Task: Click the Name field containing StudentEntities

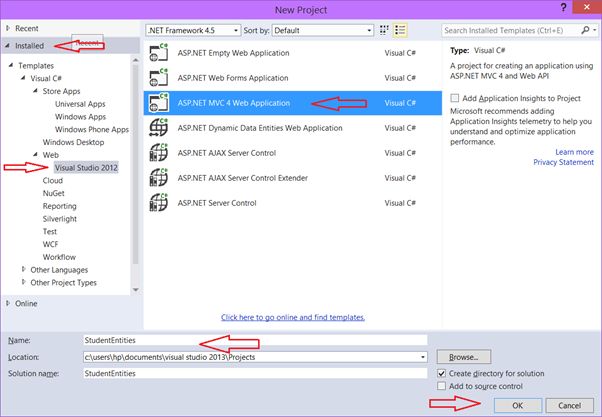Action: [255, 340]
